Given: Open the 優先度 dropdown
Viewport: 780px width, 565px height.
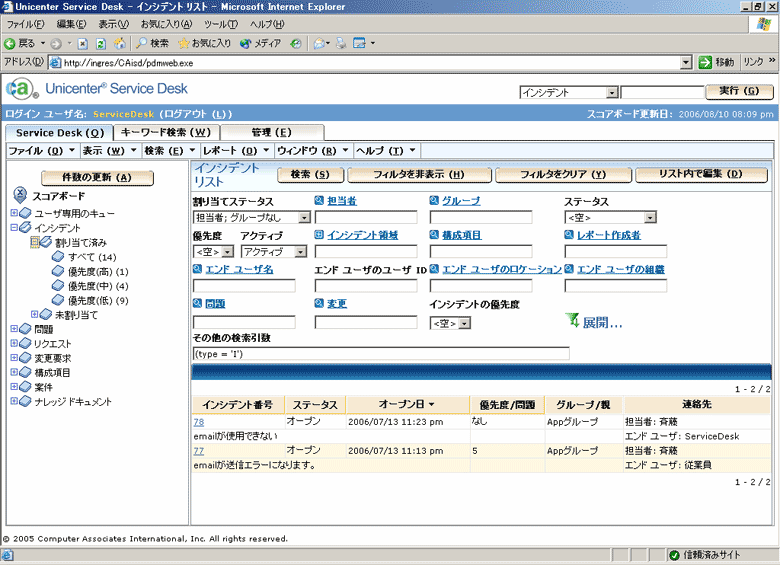Looking at the screenshot, I should coord(227,252).
